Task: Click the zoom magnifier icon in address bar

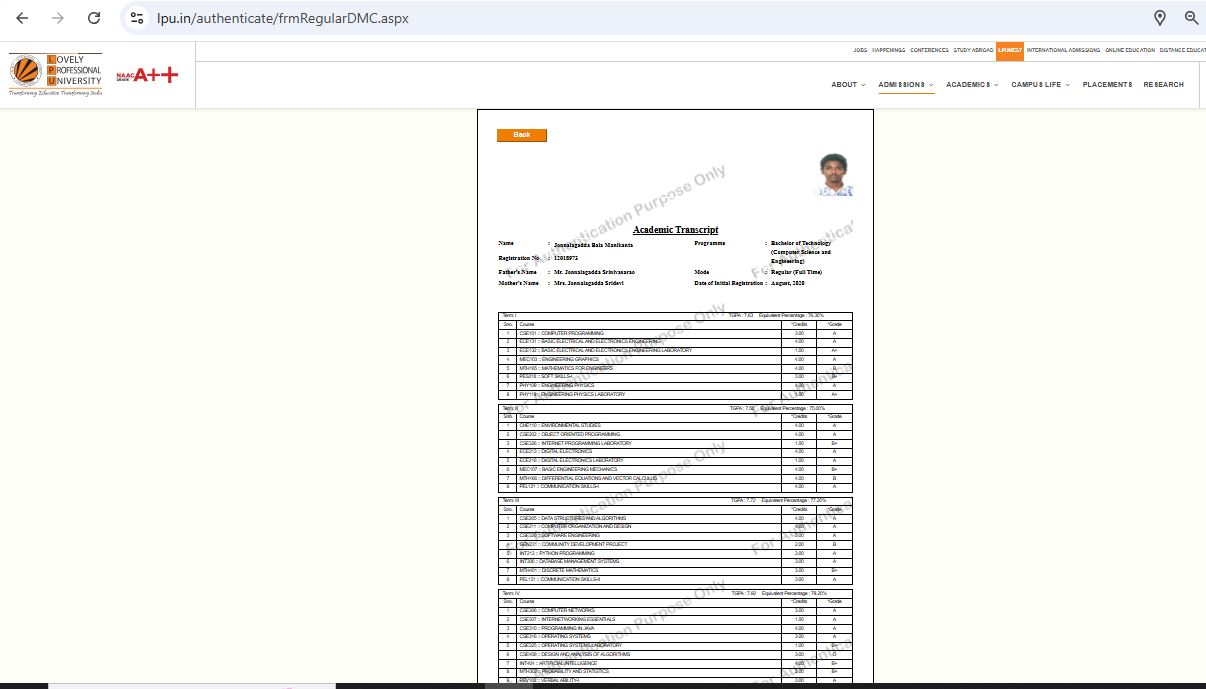Action: coord(1191,18)
